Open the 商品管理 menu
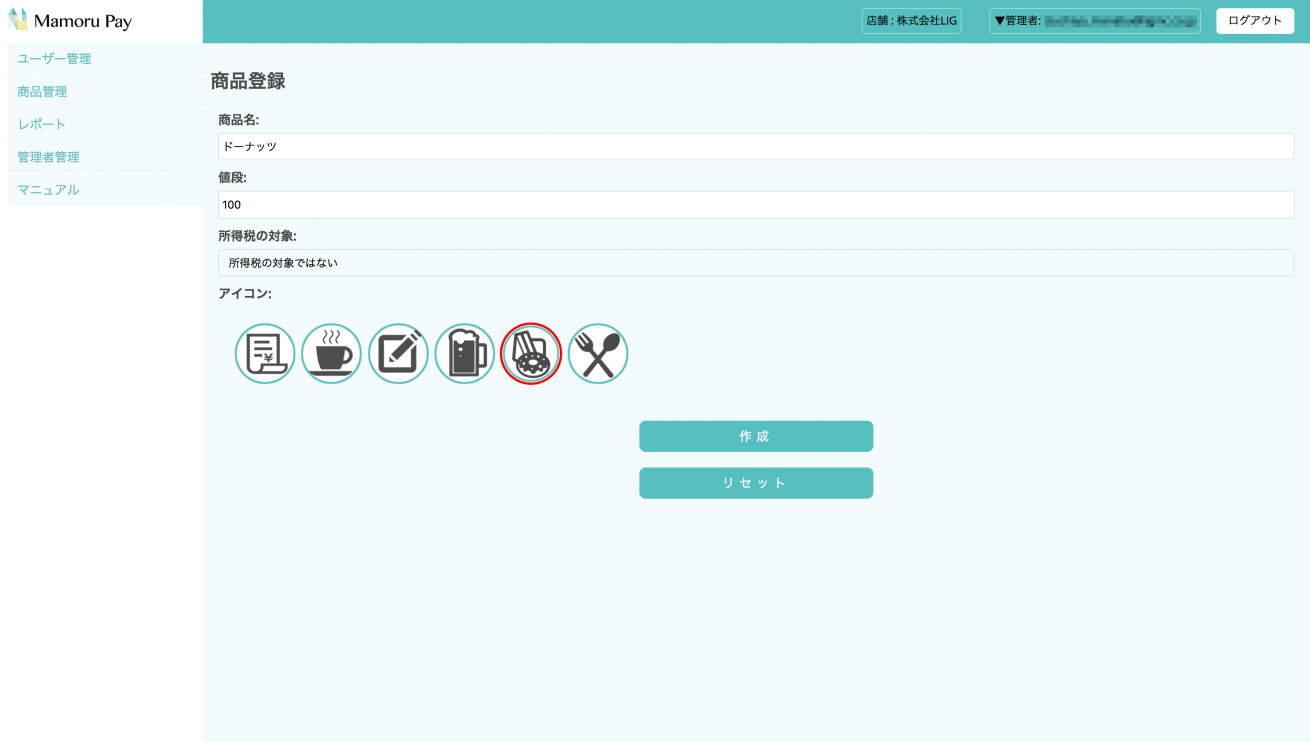Screen dimensions: 1310x742 coord(105,92)
